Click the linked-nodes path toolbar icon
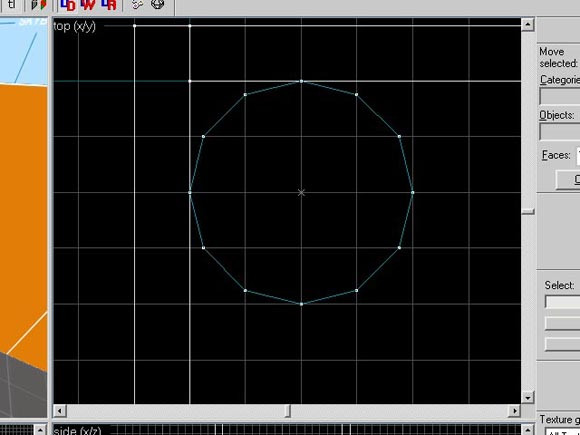580x435 pixels. pos(137,4)
